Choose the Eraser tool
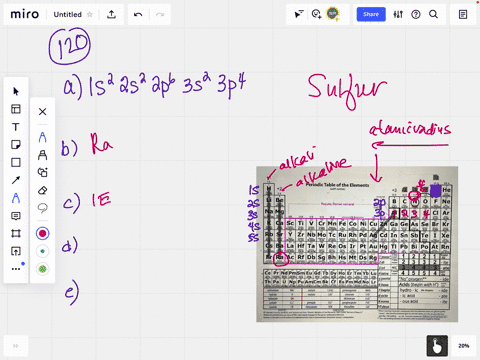 point(42,190)
